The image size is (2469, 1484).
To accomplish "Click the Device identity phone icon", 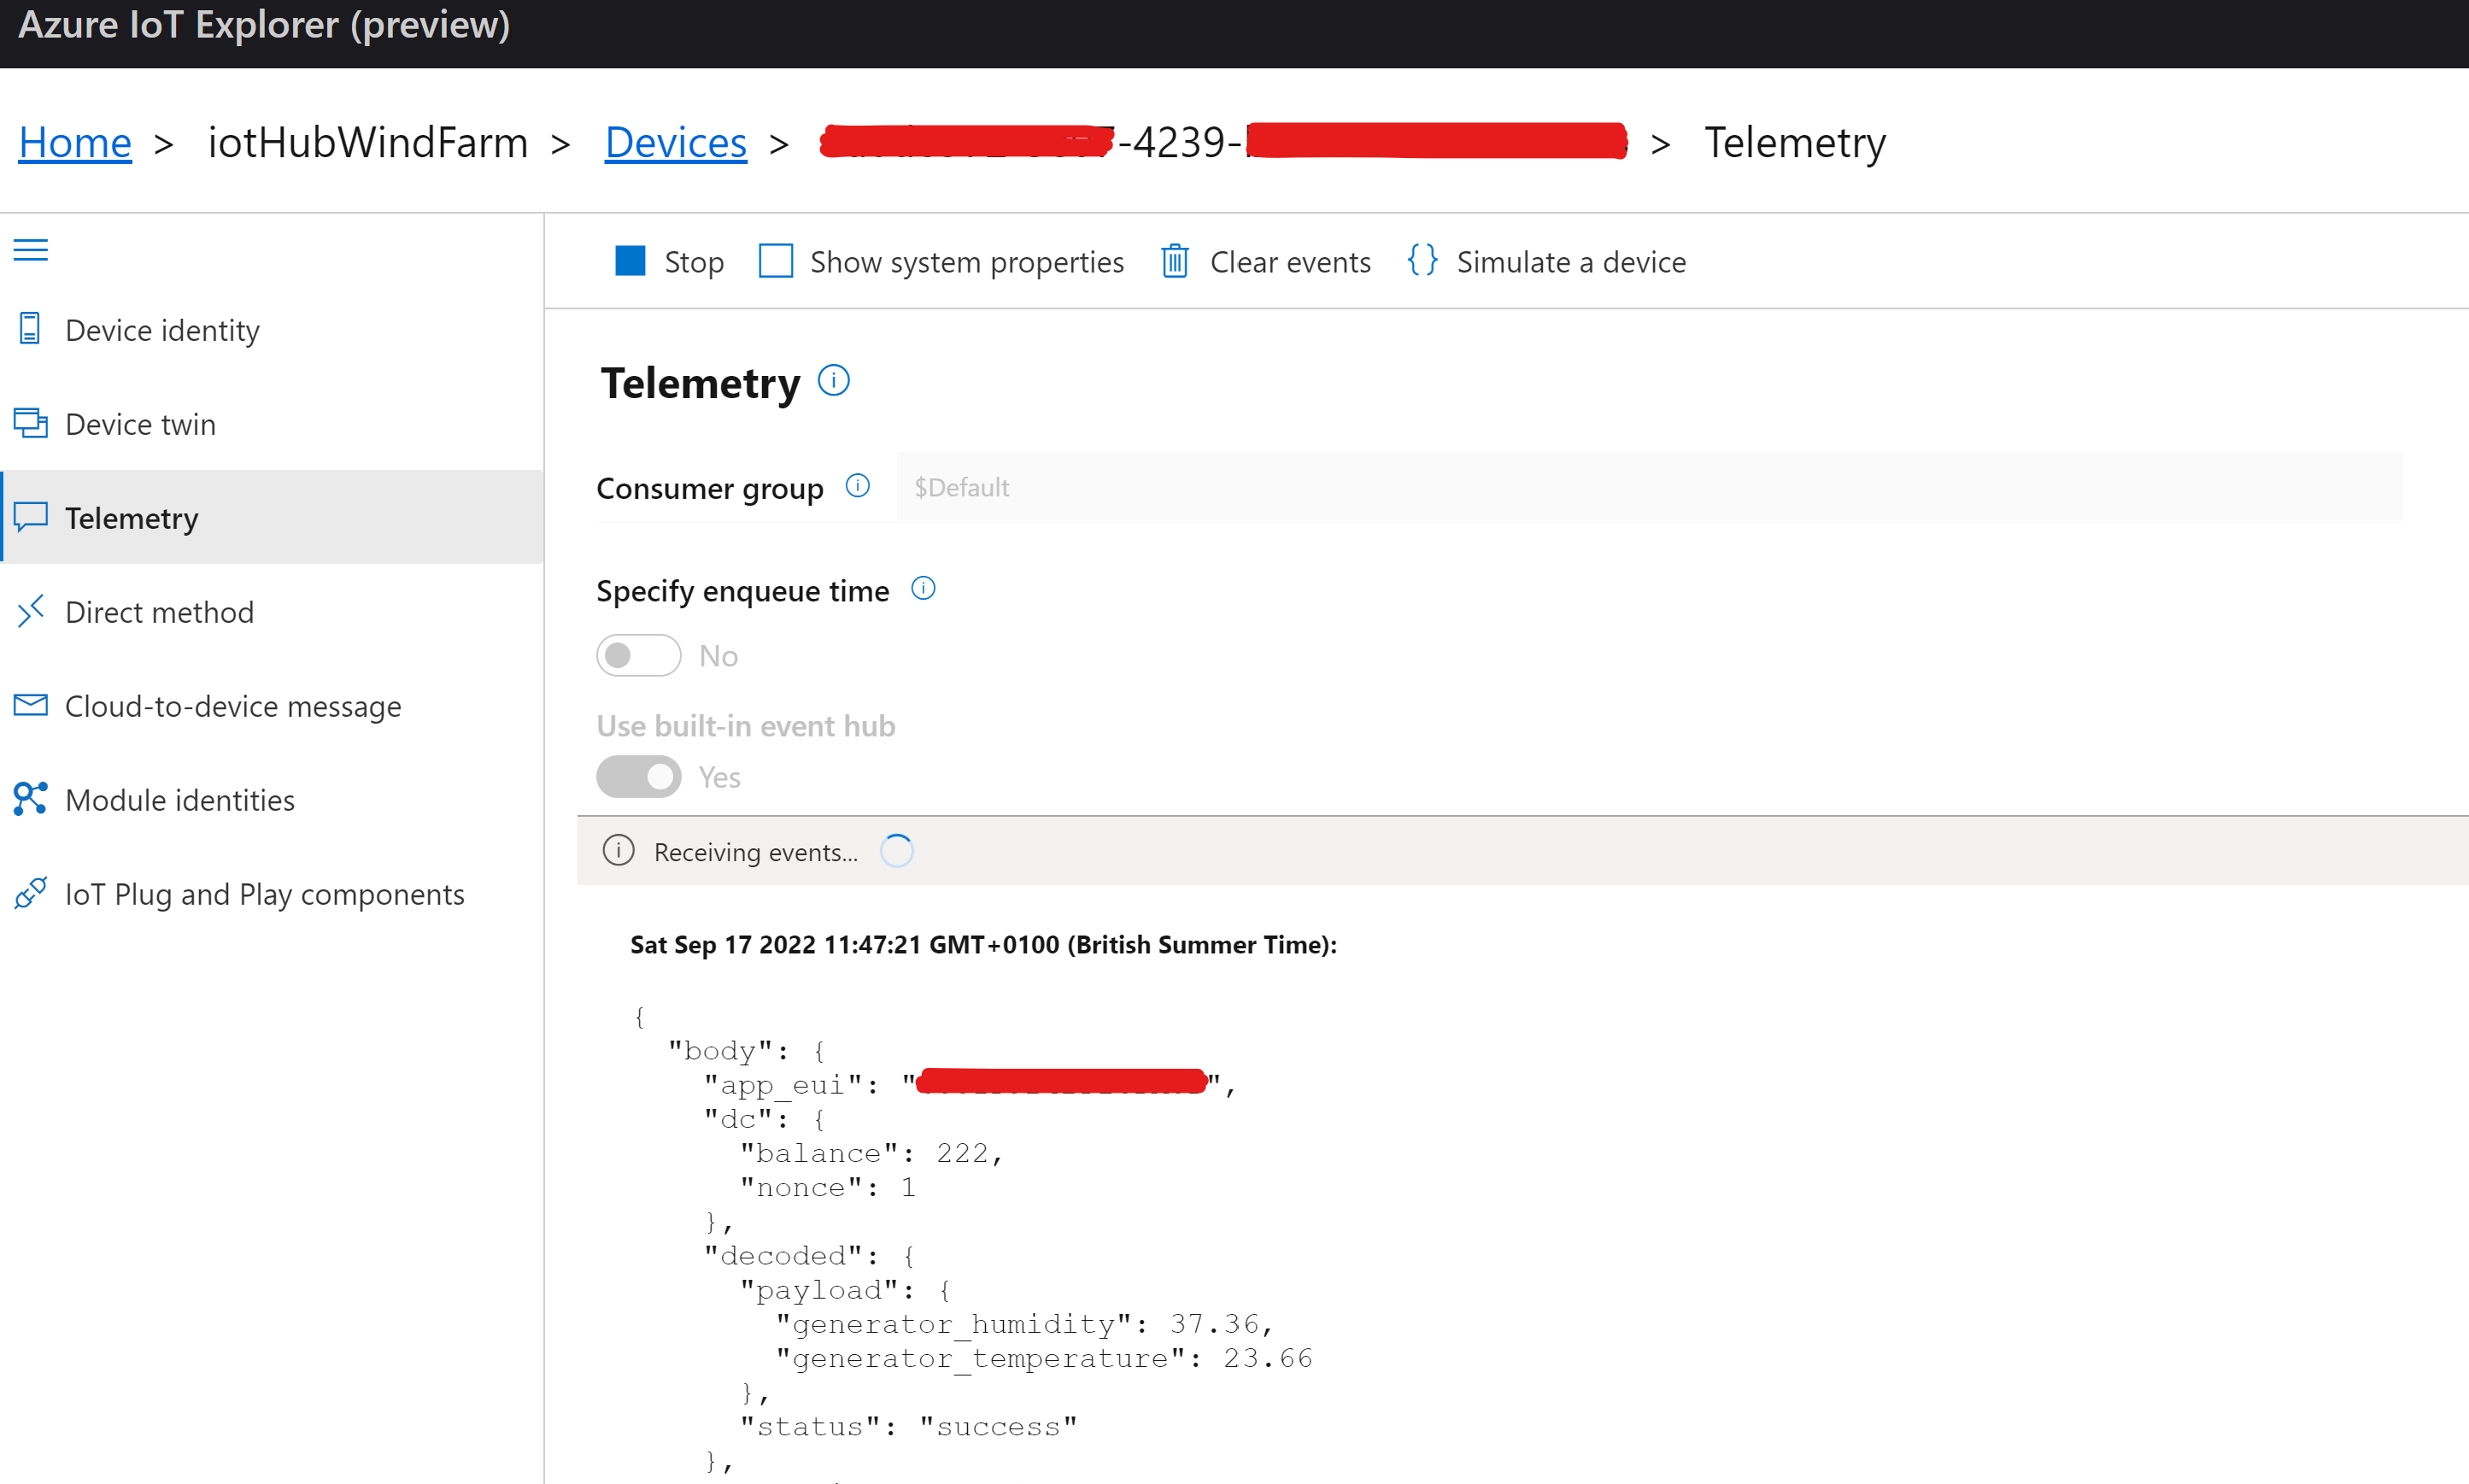I will click(x=30, y=328).
